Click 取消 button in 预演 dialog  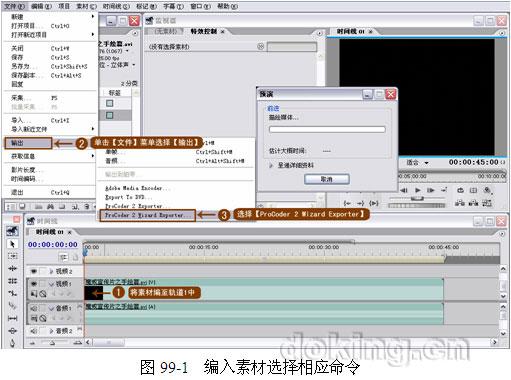click(x=327, y=179)
